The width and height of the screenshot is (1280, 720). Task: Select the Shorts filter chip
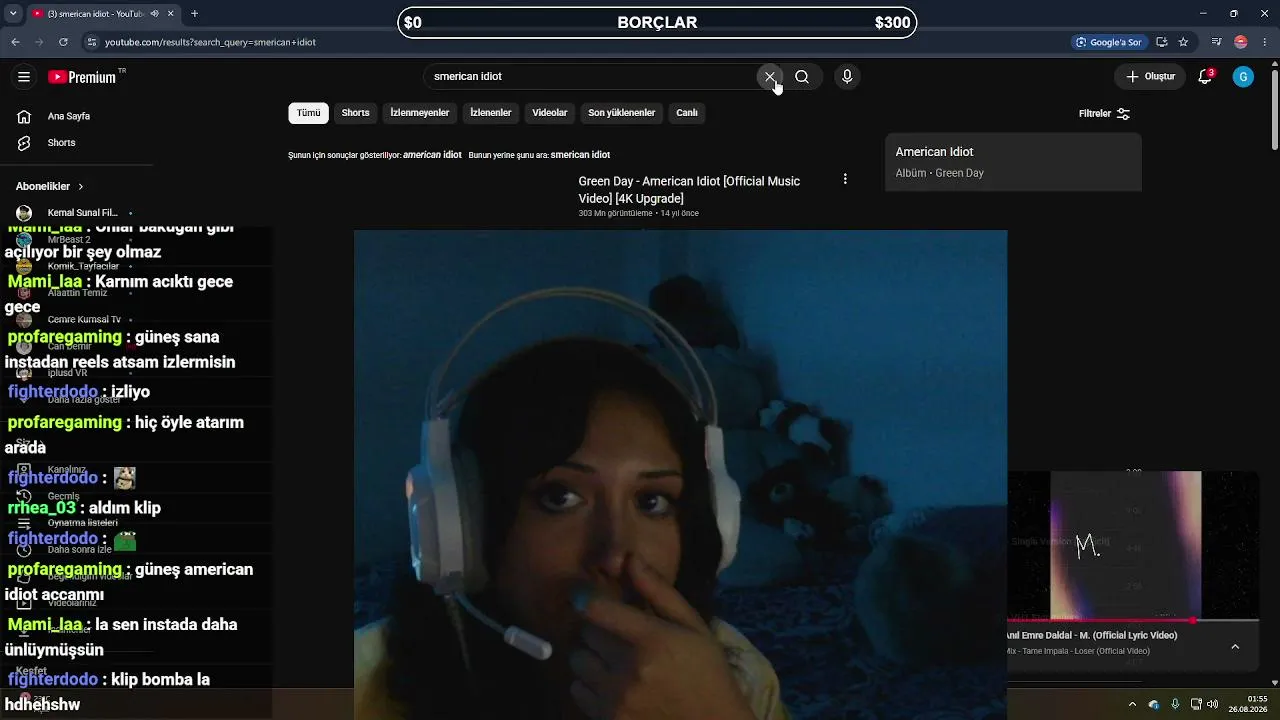tap(355, 113)
